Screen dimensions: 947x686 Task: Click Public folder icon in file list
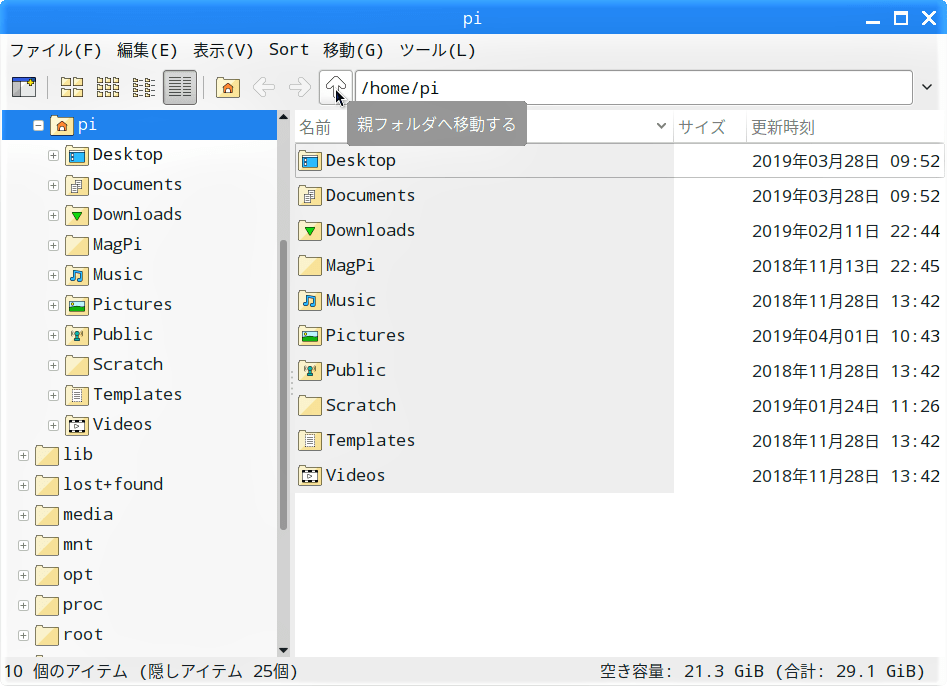coord(310,371)
